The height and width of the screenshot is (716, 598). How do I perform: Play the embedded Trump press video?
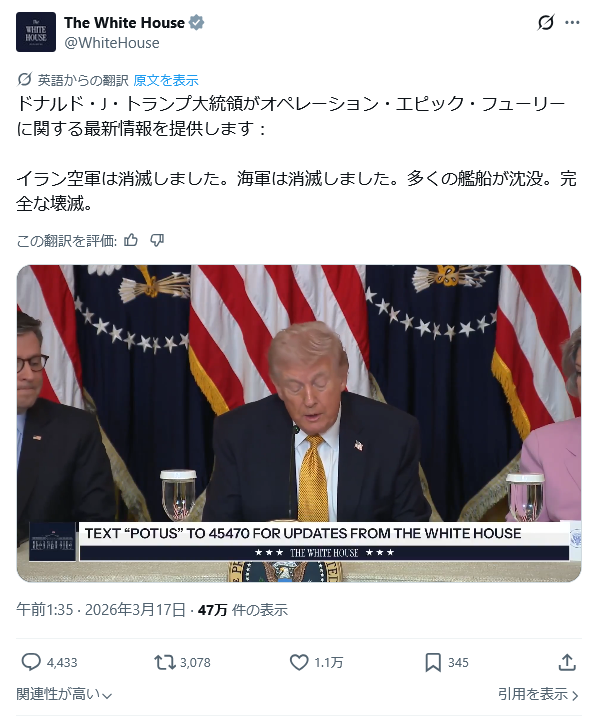click(x=299, y=423)
